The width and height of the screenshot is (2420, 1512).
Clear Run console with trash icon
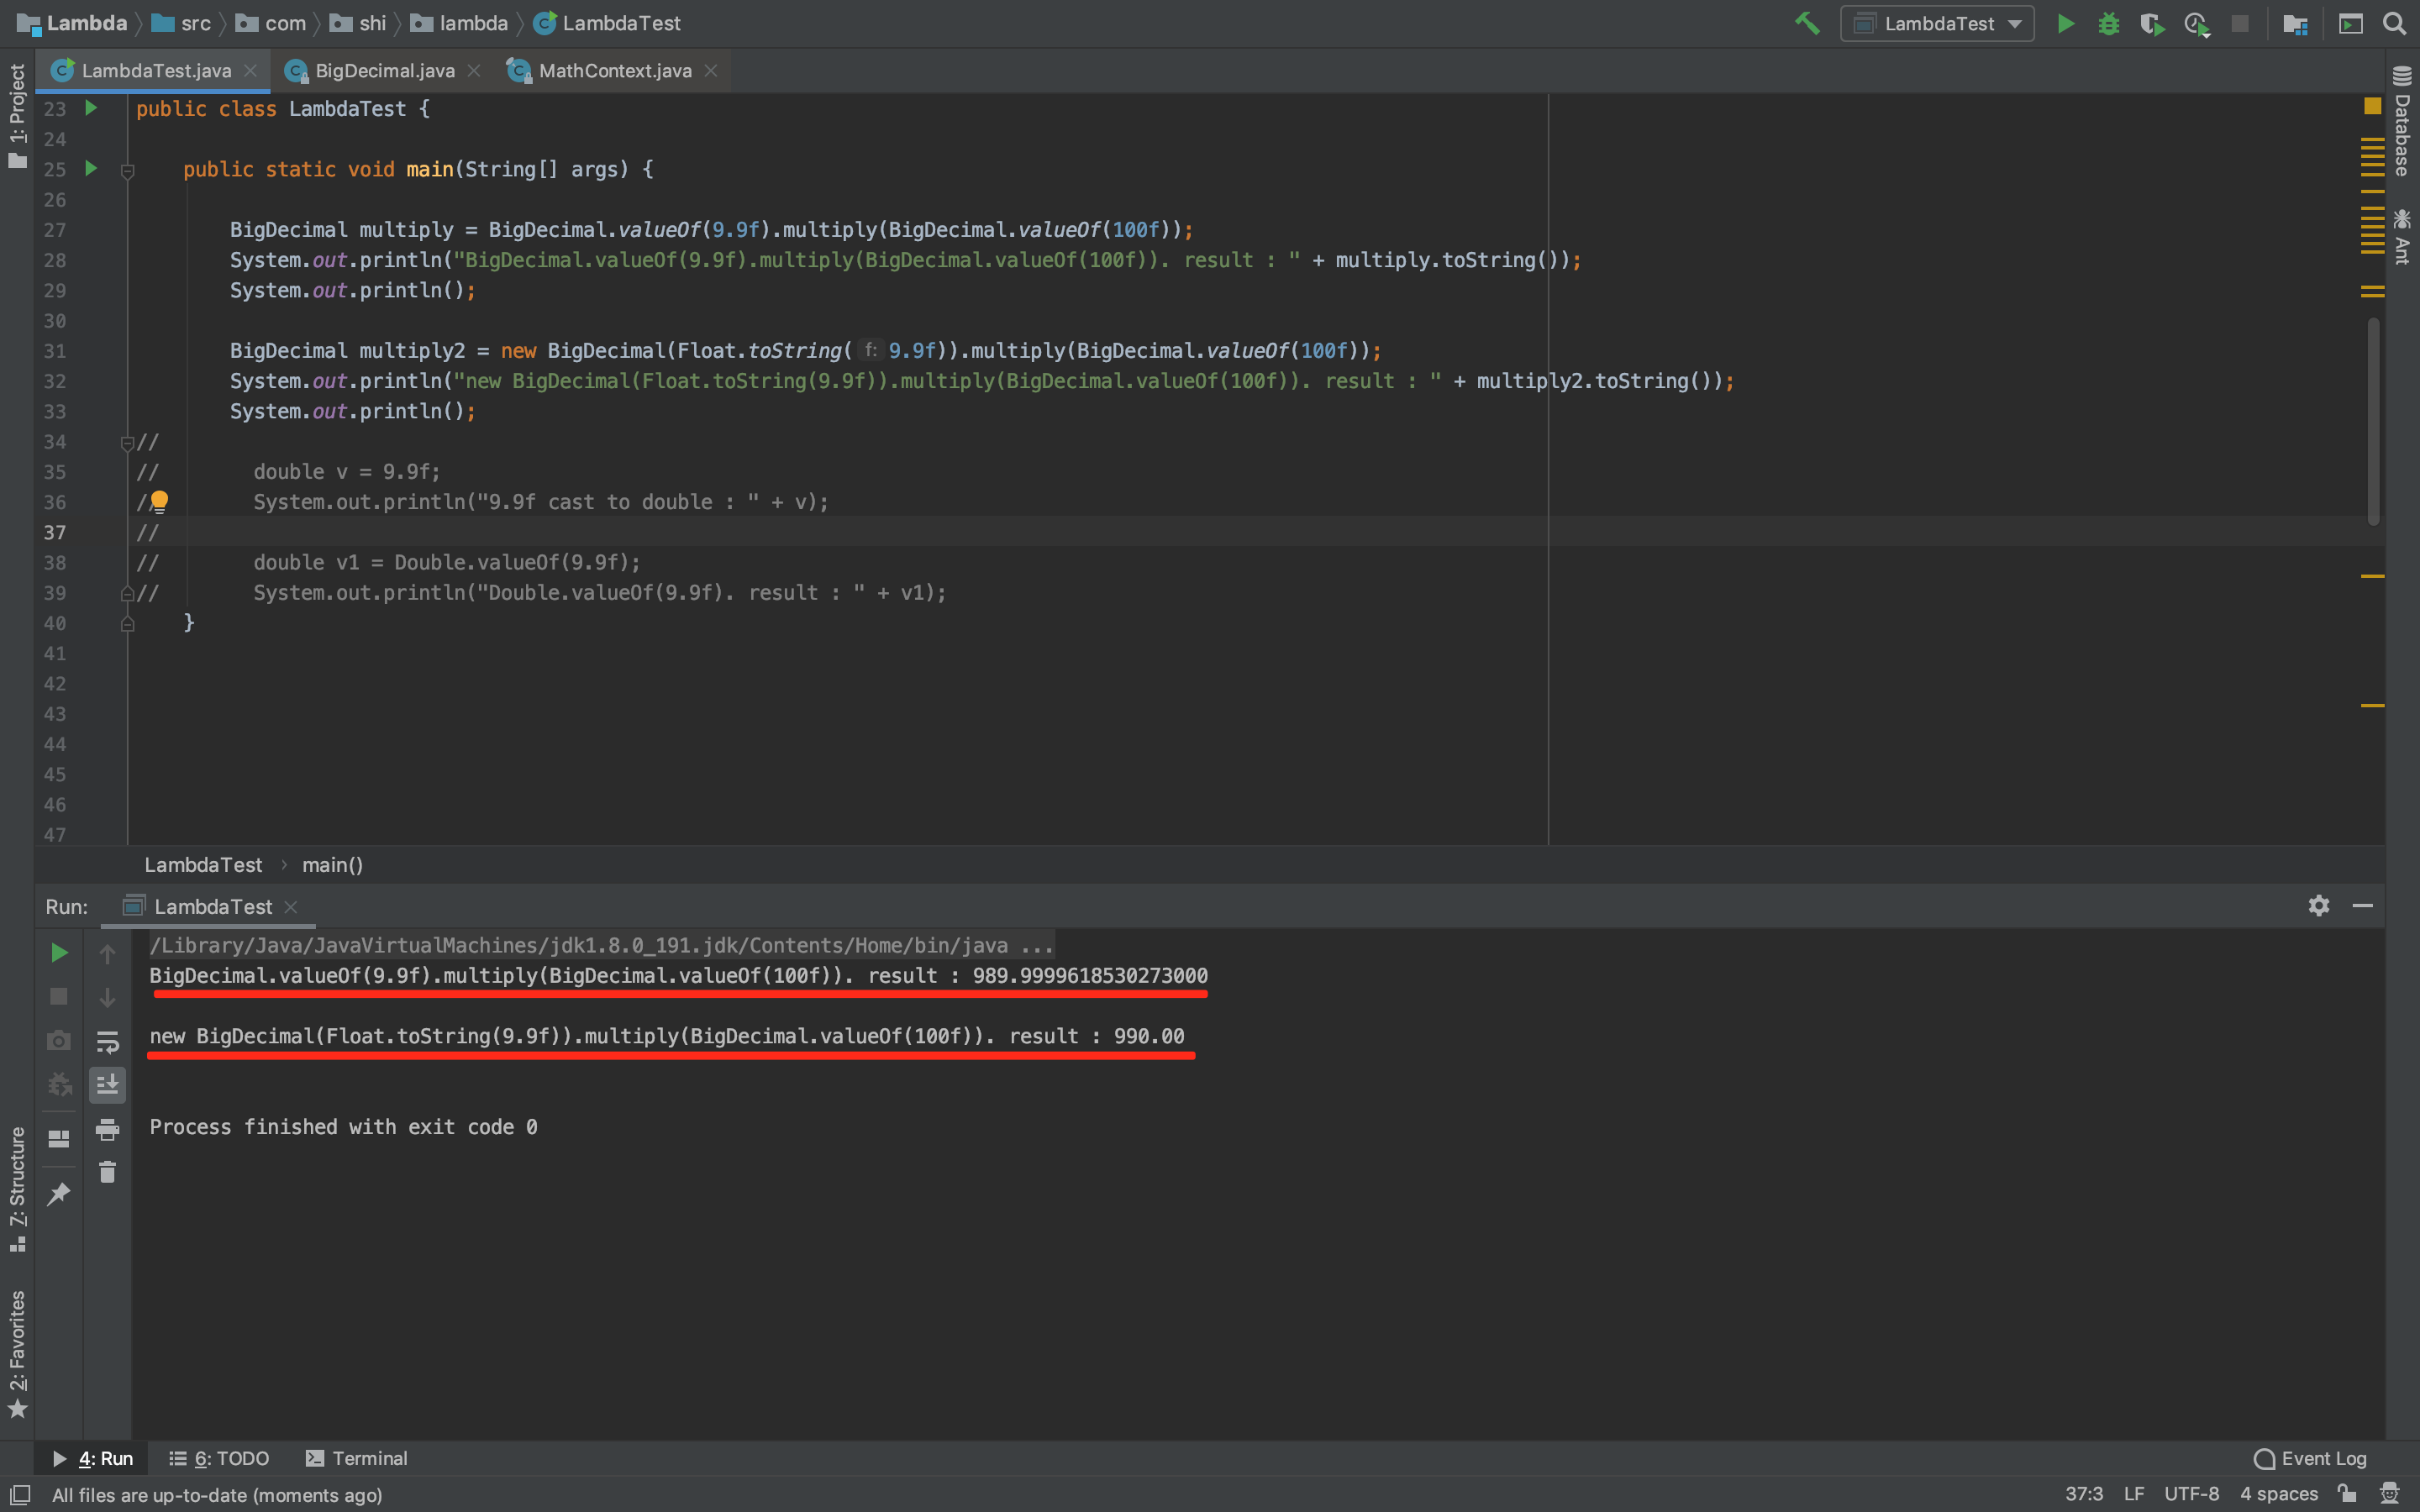107,1172
